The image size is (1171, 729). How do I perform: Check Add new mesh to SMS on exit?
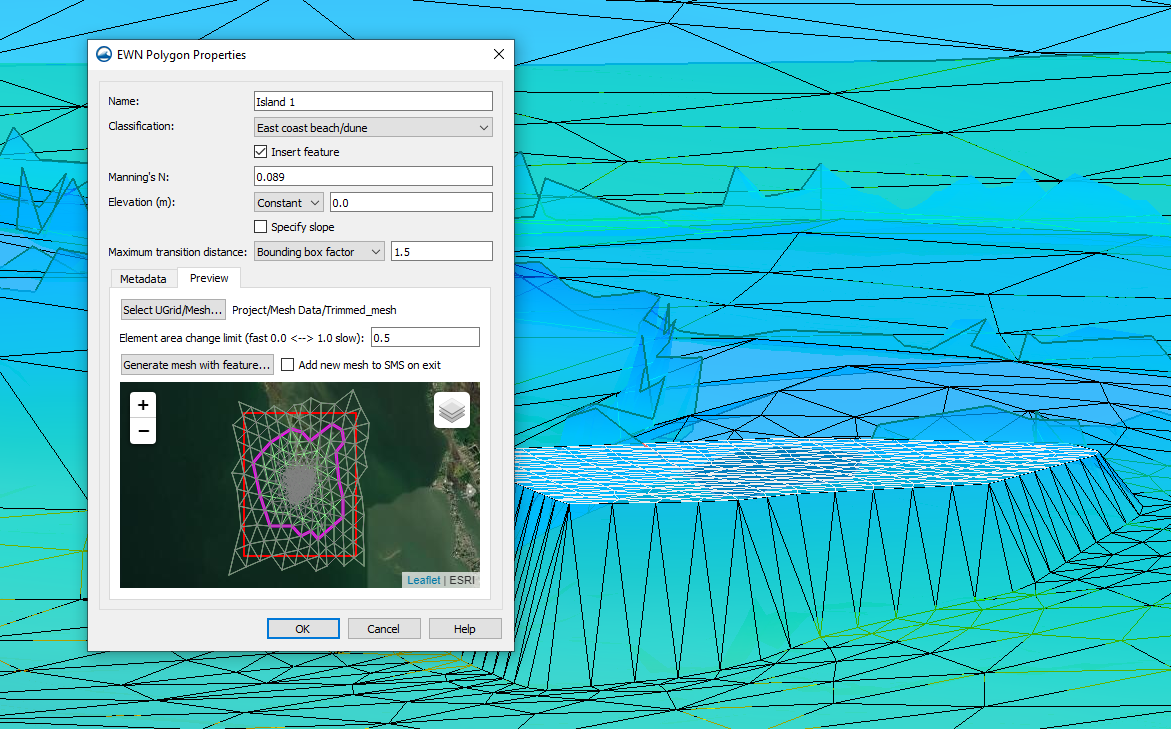click(x=287, y=364)
